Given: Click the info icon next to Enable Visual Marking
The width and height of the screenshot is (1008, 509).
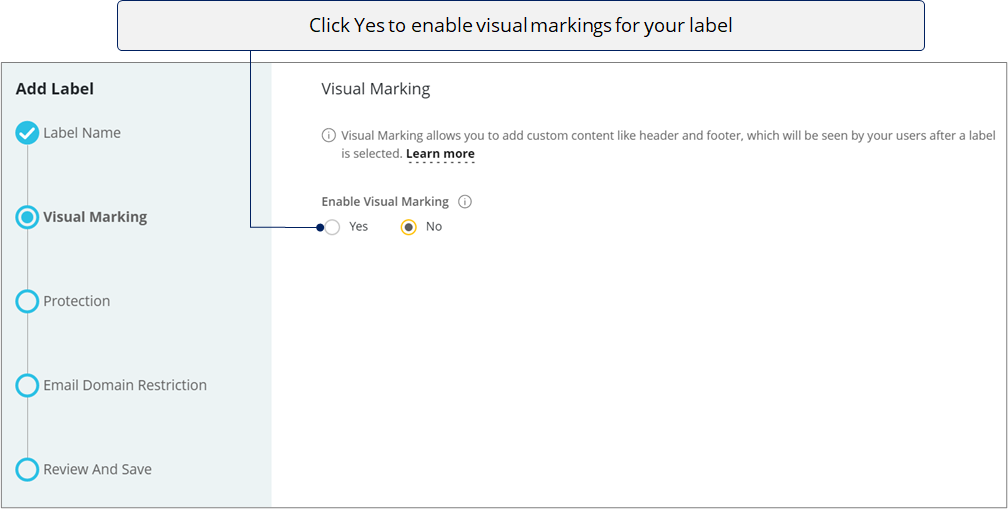Looking at the screenshot, I should tap(465, 202).
